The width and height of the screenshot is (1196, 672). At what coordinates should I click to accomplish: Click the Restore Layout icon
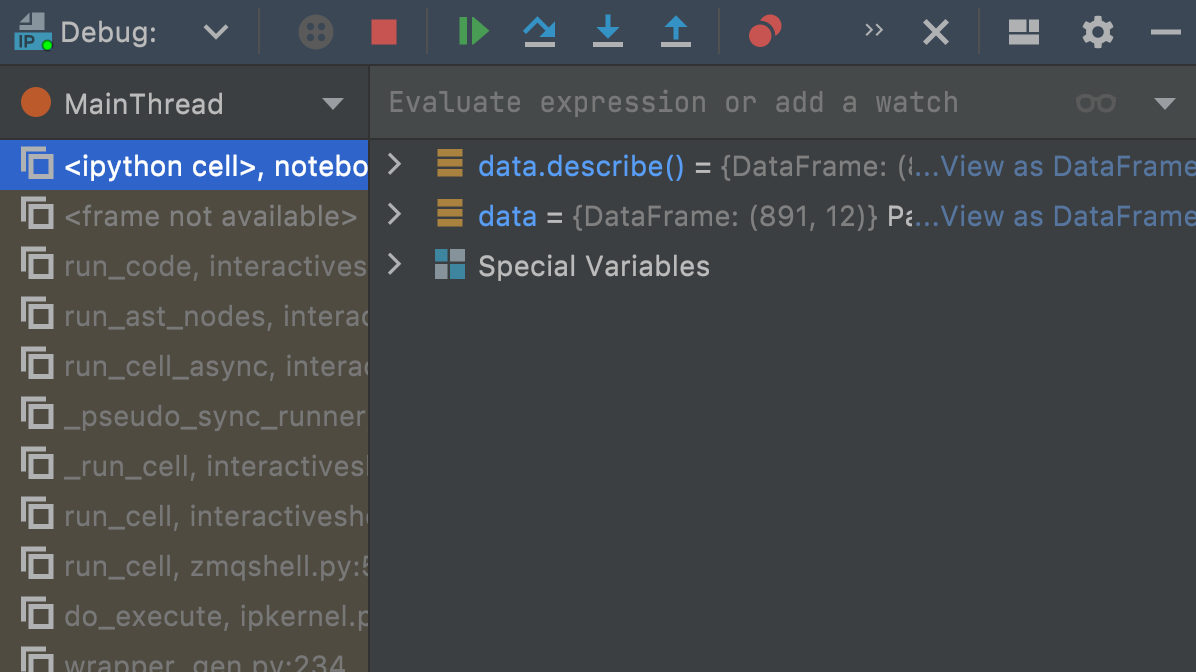tap(1024, 33)
